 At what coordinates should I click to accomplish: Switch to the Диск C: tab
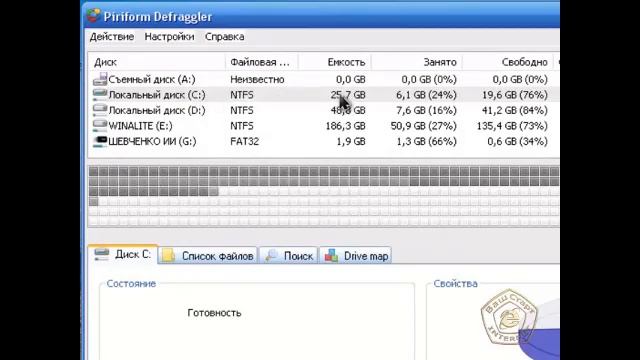123,254
